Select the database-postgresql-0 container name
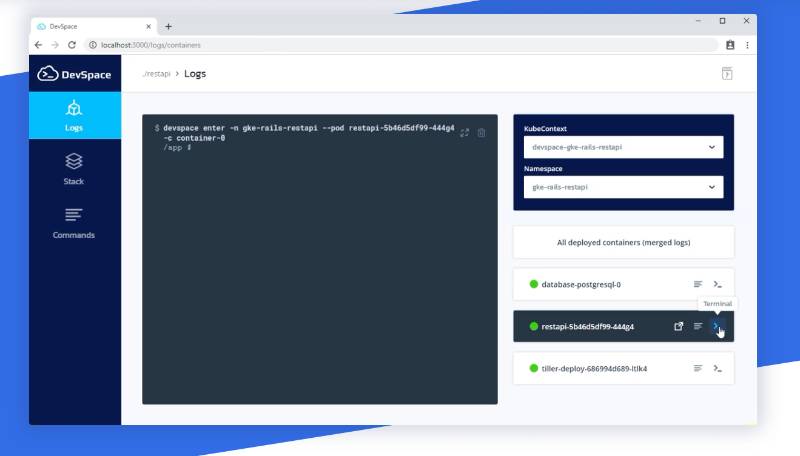Viewport: 800px width, 456px height. (581, 284)
